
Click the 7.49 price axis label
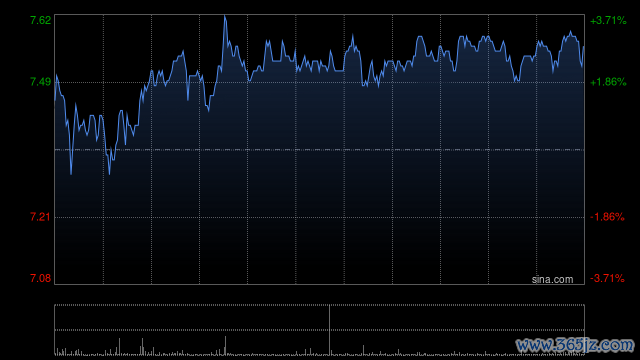[x=41, y=82]
